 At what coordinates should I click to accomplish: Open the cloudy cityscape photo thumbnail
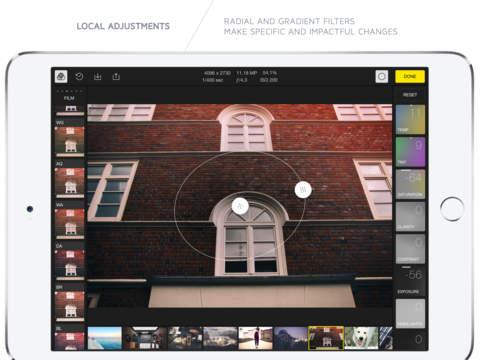click(220, 338)
